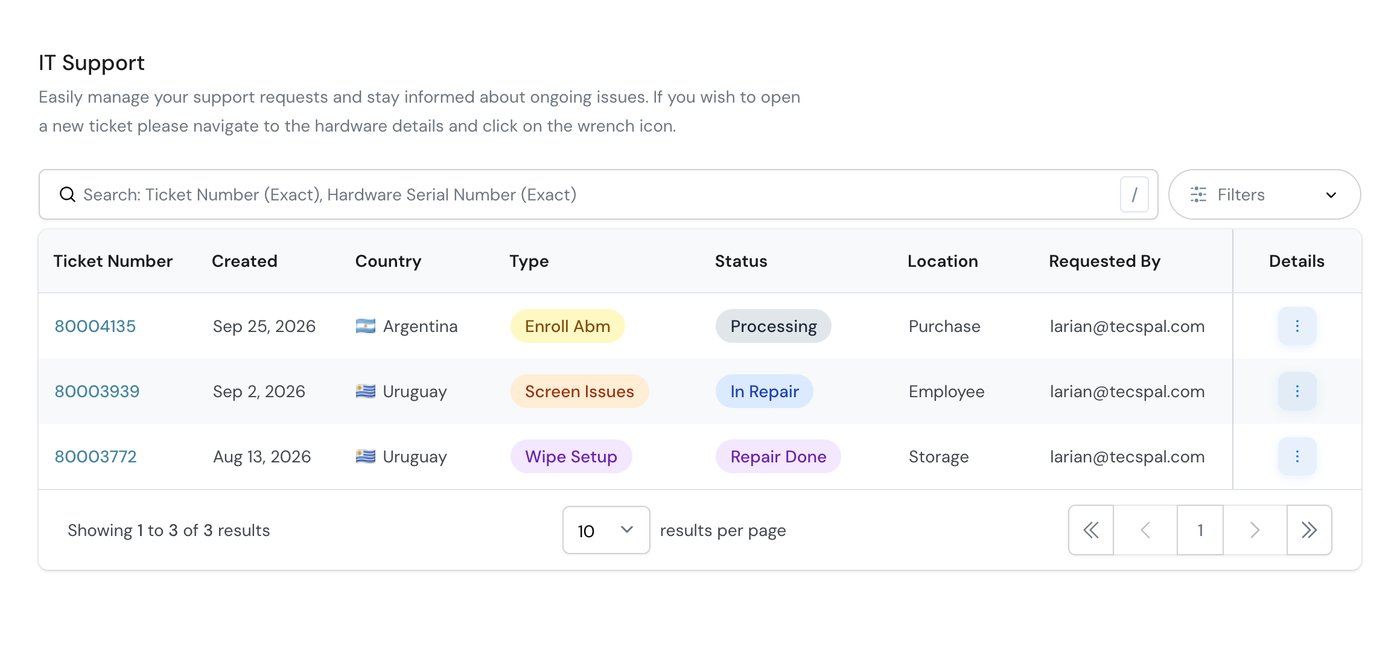Click the magnifier search icon

(x=67, y=194)
